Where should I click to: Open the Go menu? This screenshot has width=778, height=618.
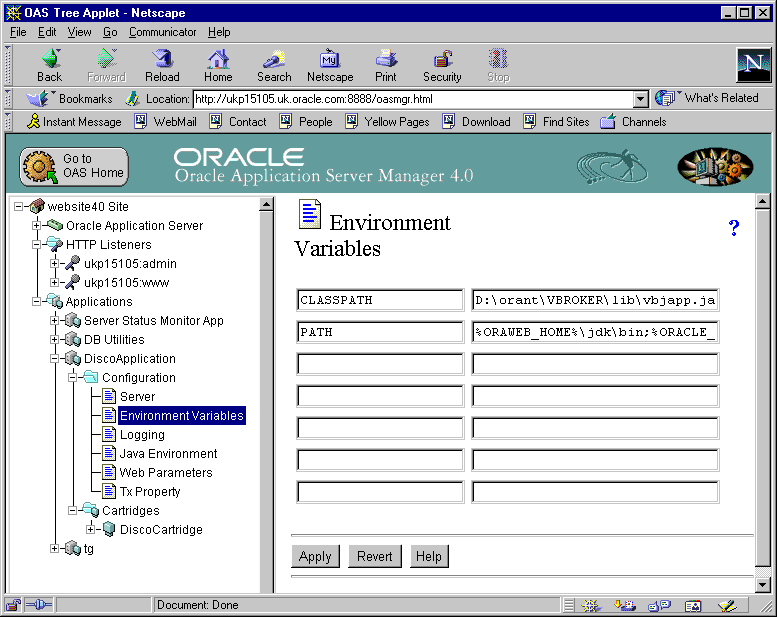[x=110, y=32]
